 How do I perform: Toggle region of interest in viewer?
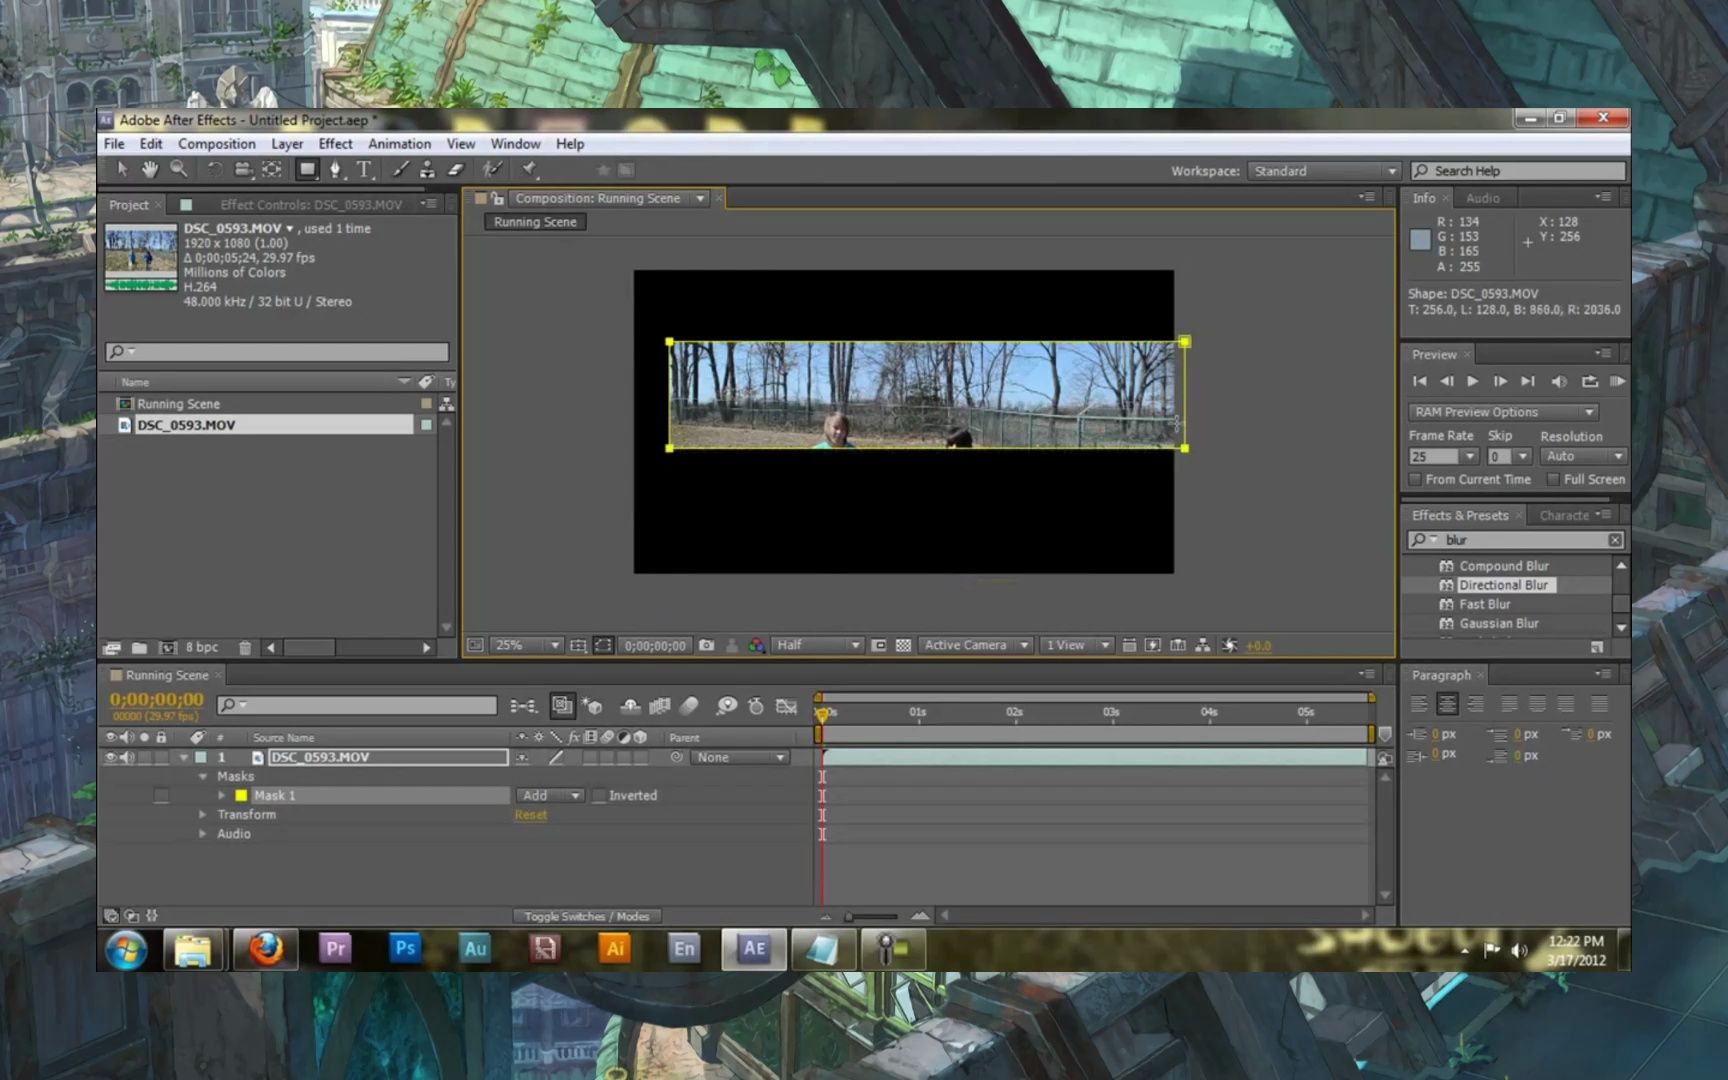click(879, 646)
